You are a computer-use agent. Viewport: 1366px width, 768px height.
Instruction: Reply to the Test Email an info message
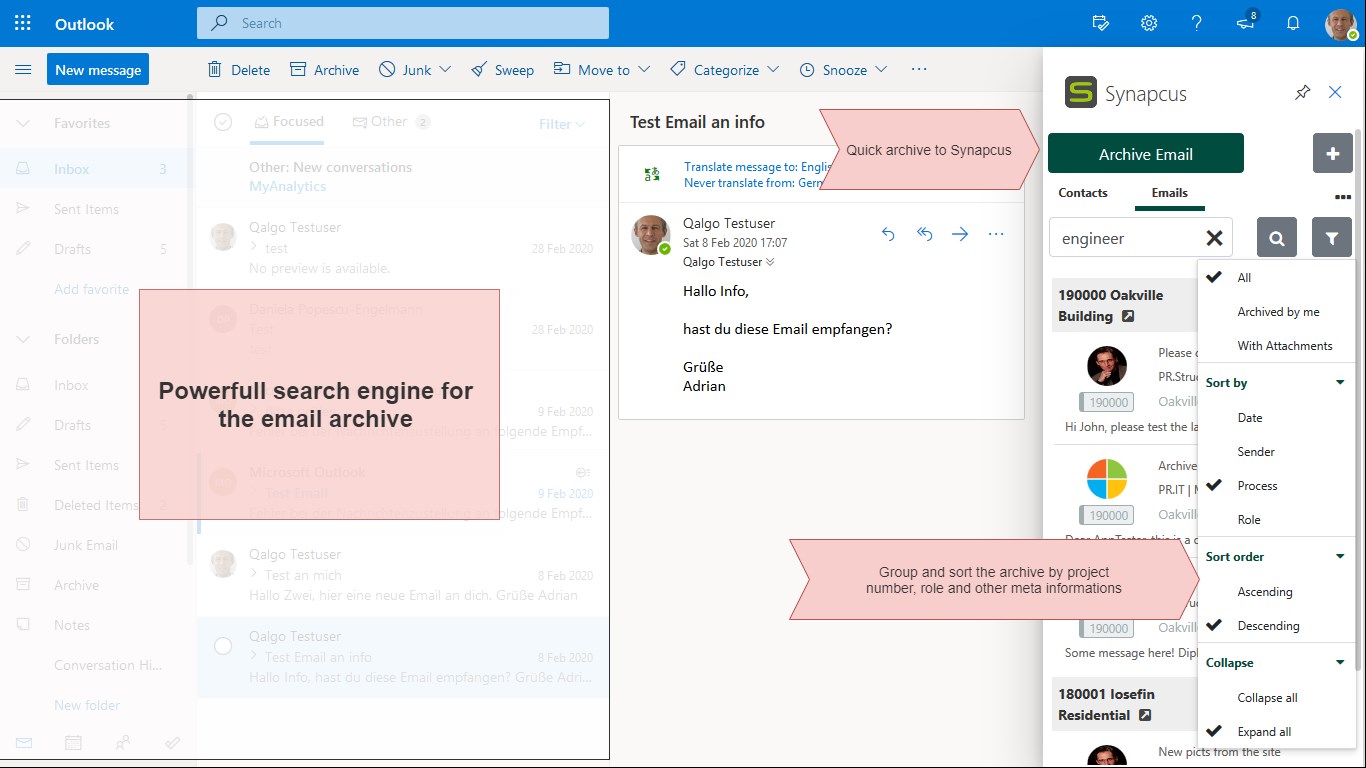click(888, 234)
